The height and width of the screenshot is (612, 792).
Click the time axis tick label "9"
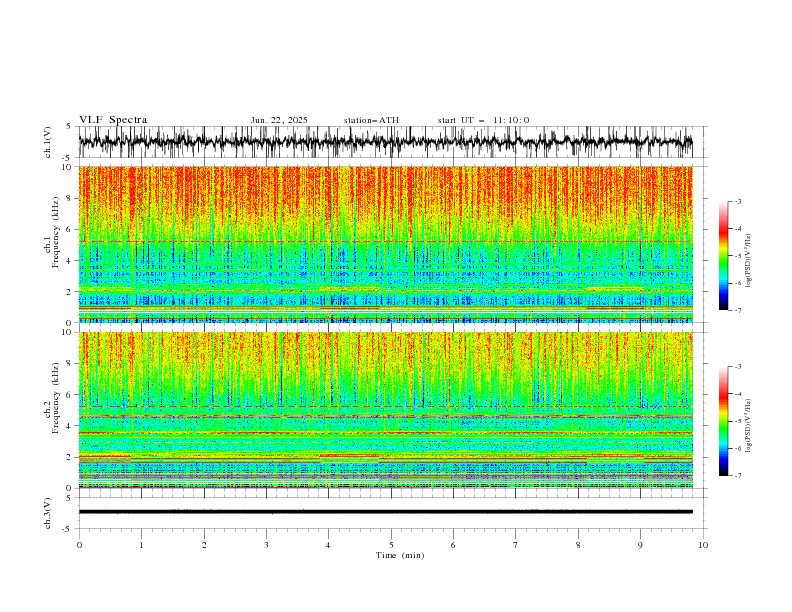[x=640, y=545]
